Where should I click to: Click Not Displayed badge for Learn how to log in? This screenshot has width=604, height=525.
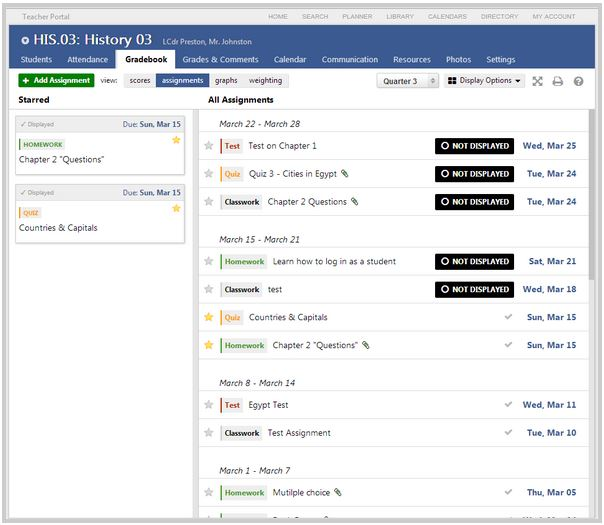pos(474,261)
